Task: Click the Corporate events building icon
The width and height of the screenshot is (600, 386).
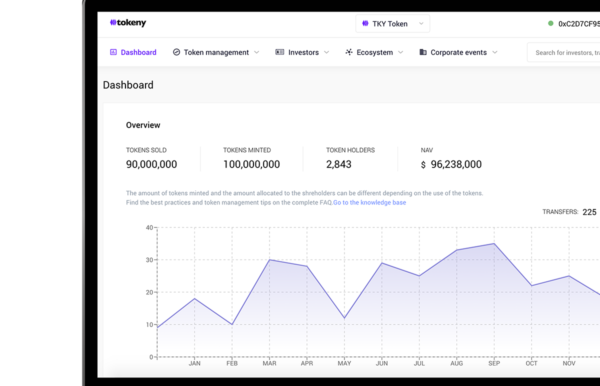Action: [423, 52]
